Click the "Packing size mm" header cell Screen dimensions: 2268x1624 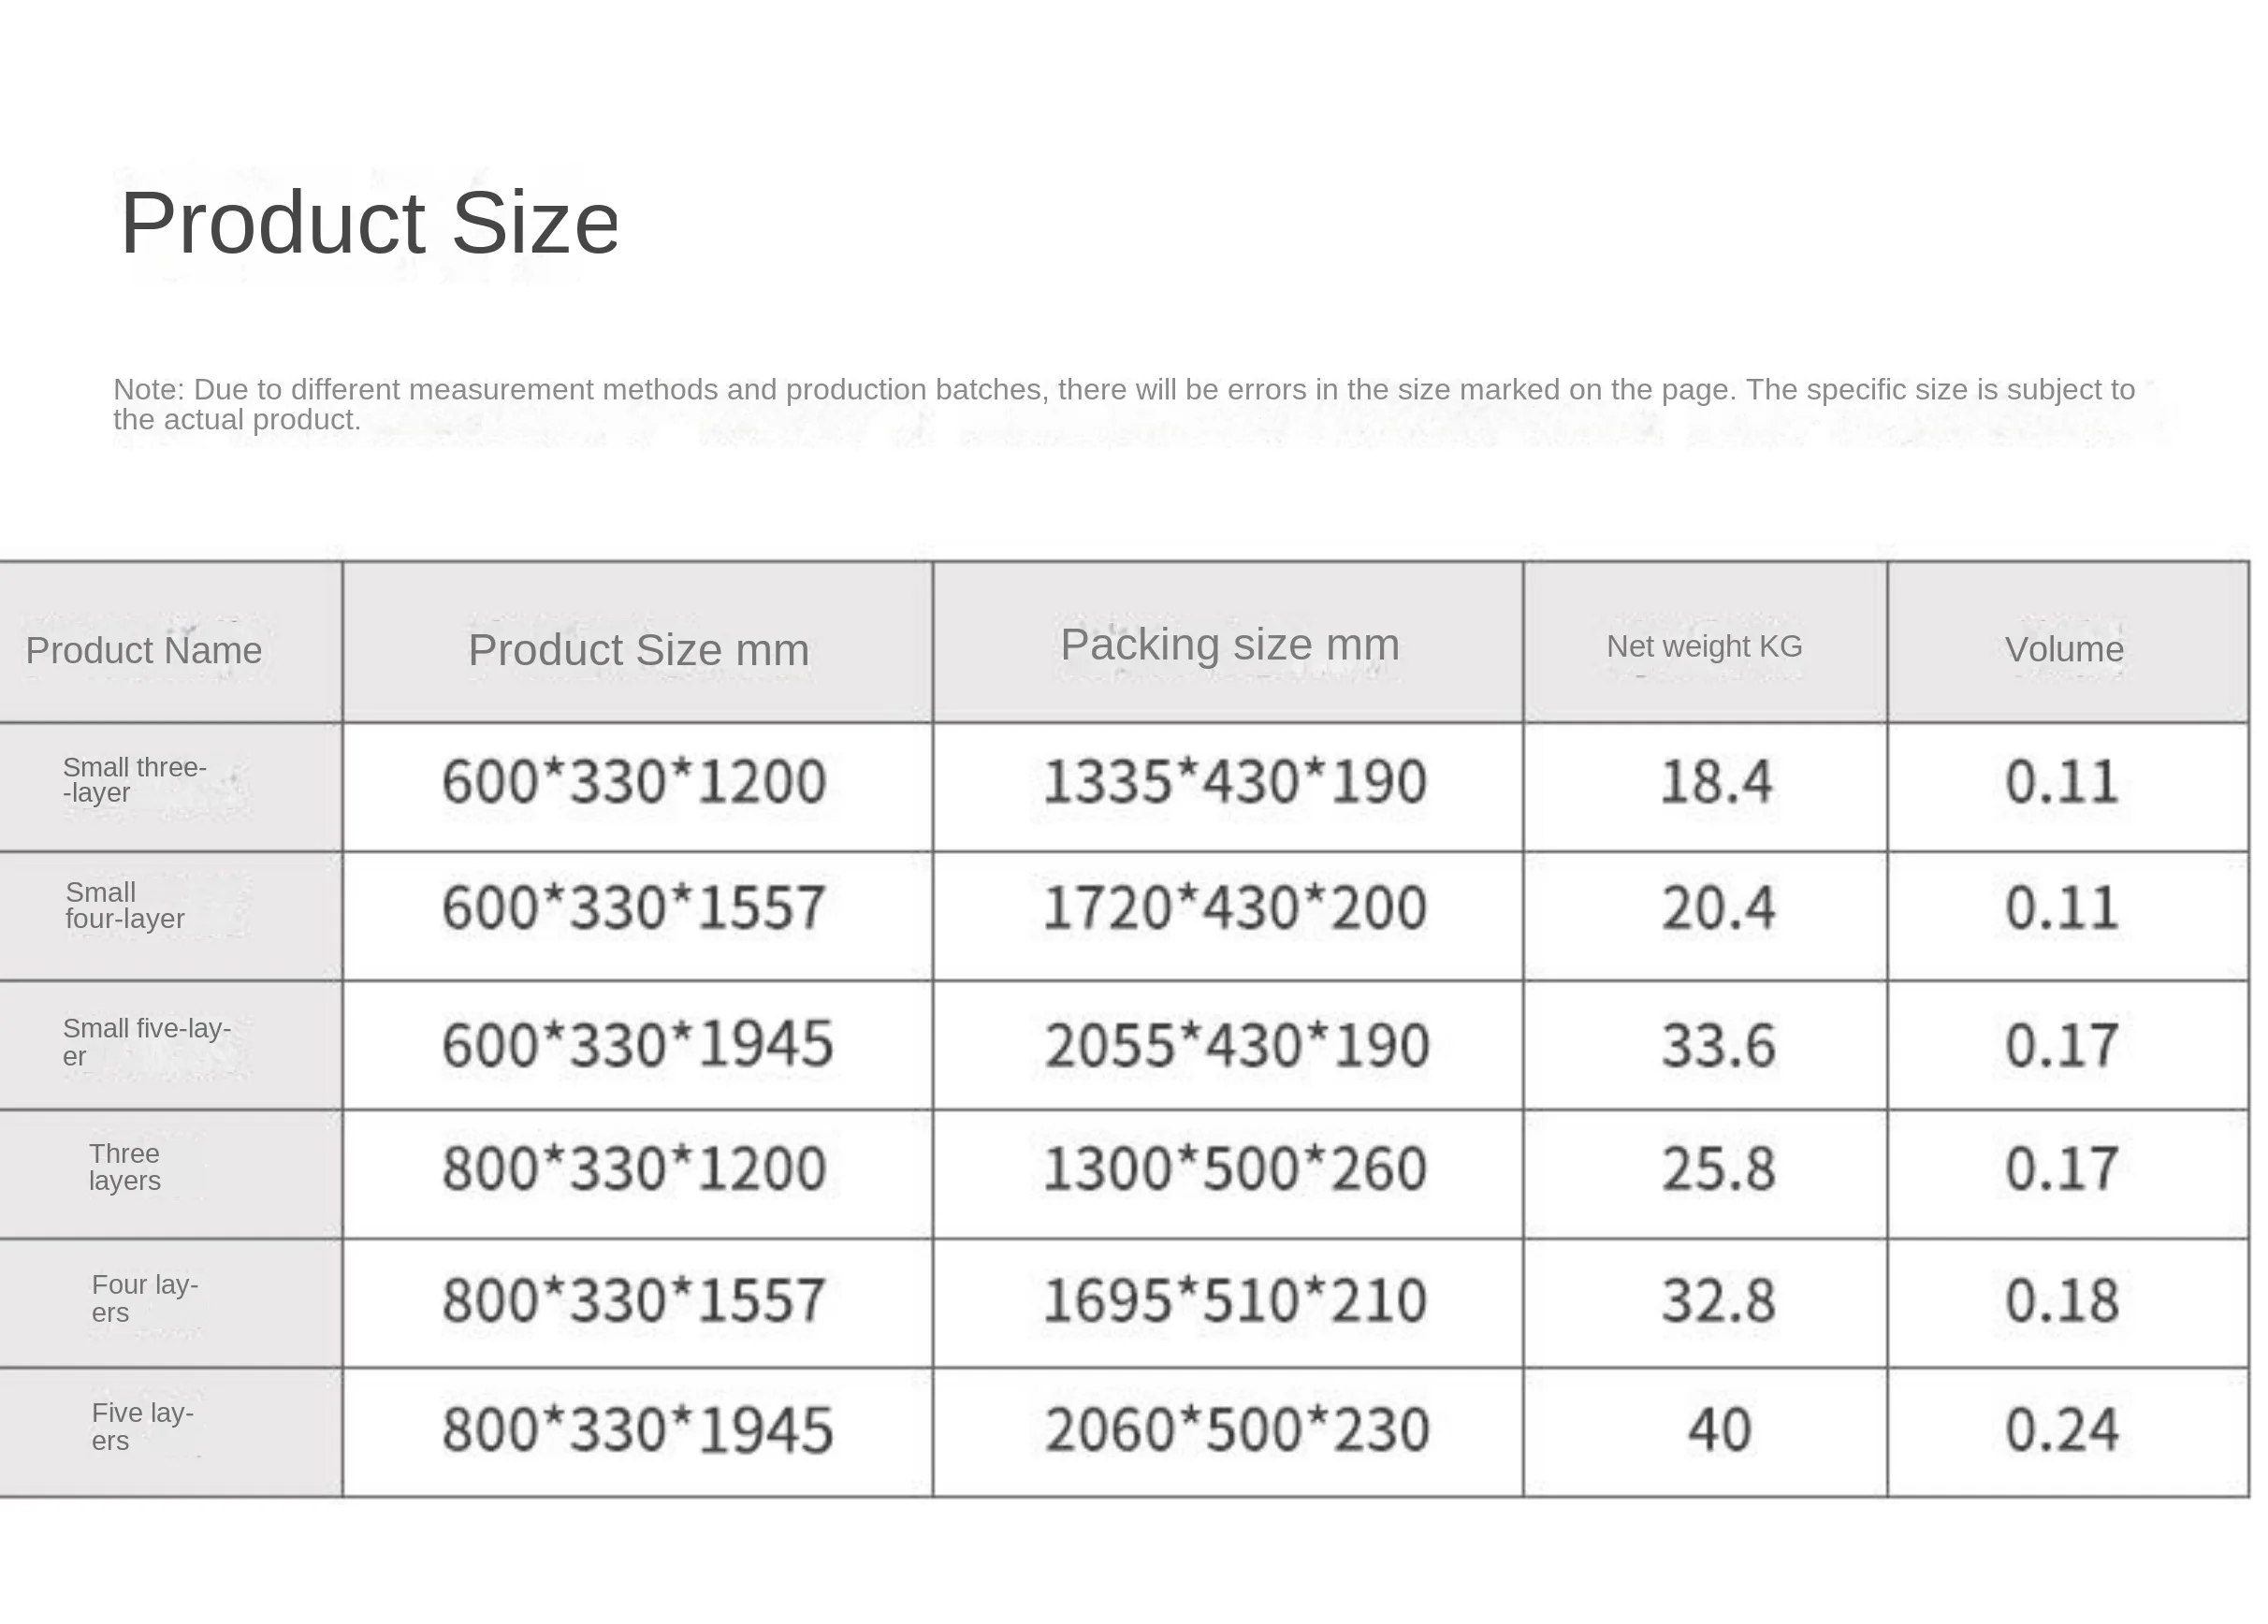click(x=1229, y=645)
